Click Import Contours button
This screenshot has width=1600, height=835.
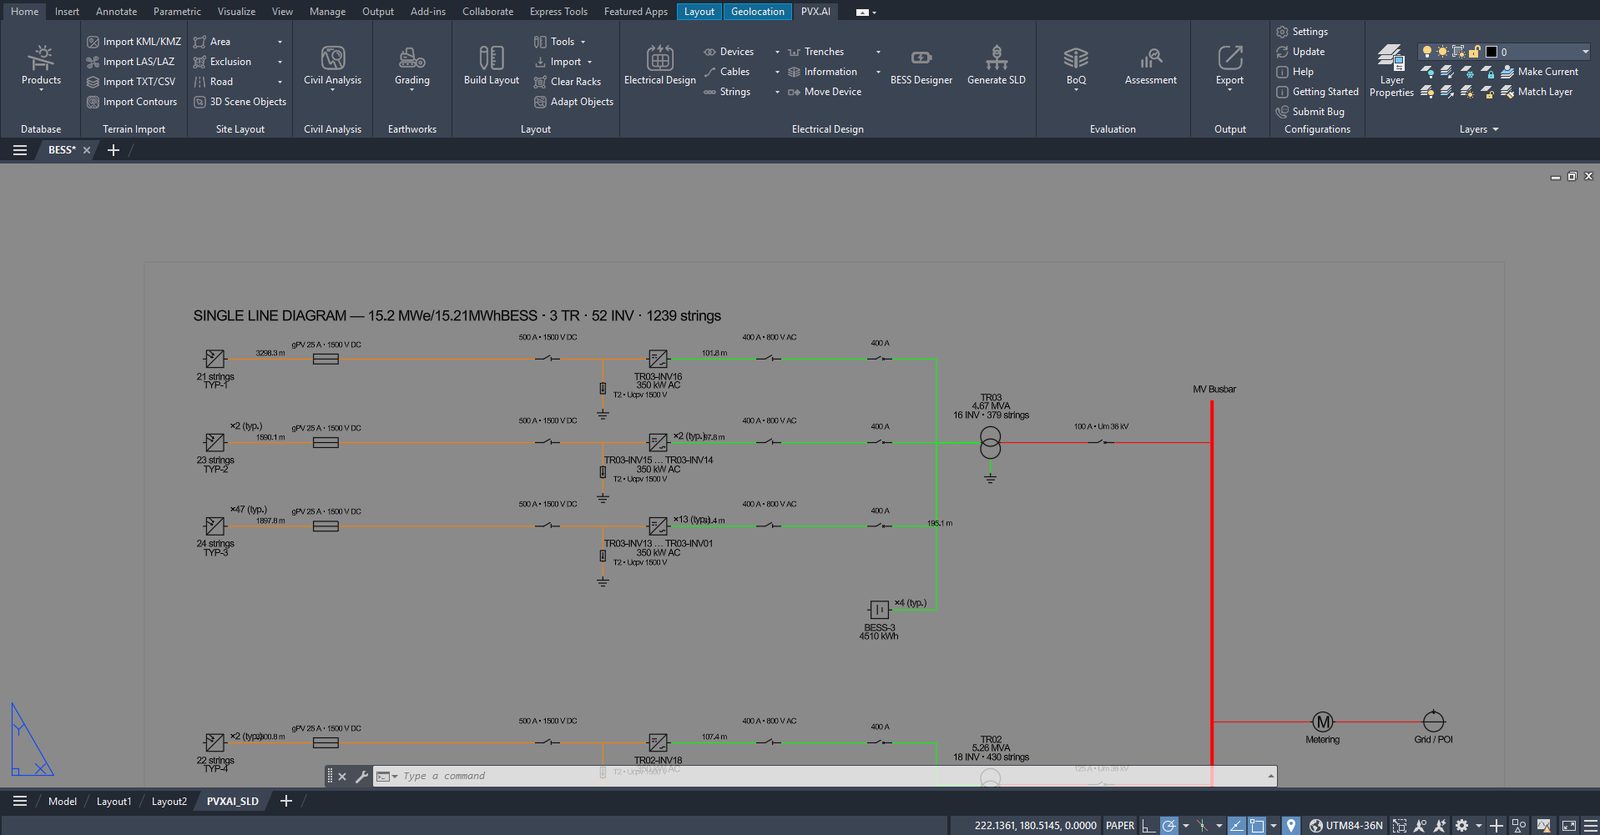click(x=132, y=102)
